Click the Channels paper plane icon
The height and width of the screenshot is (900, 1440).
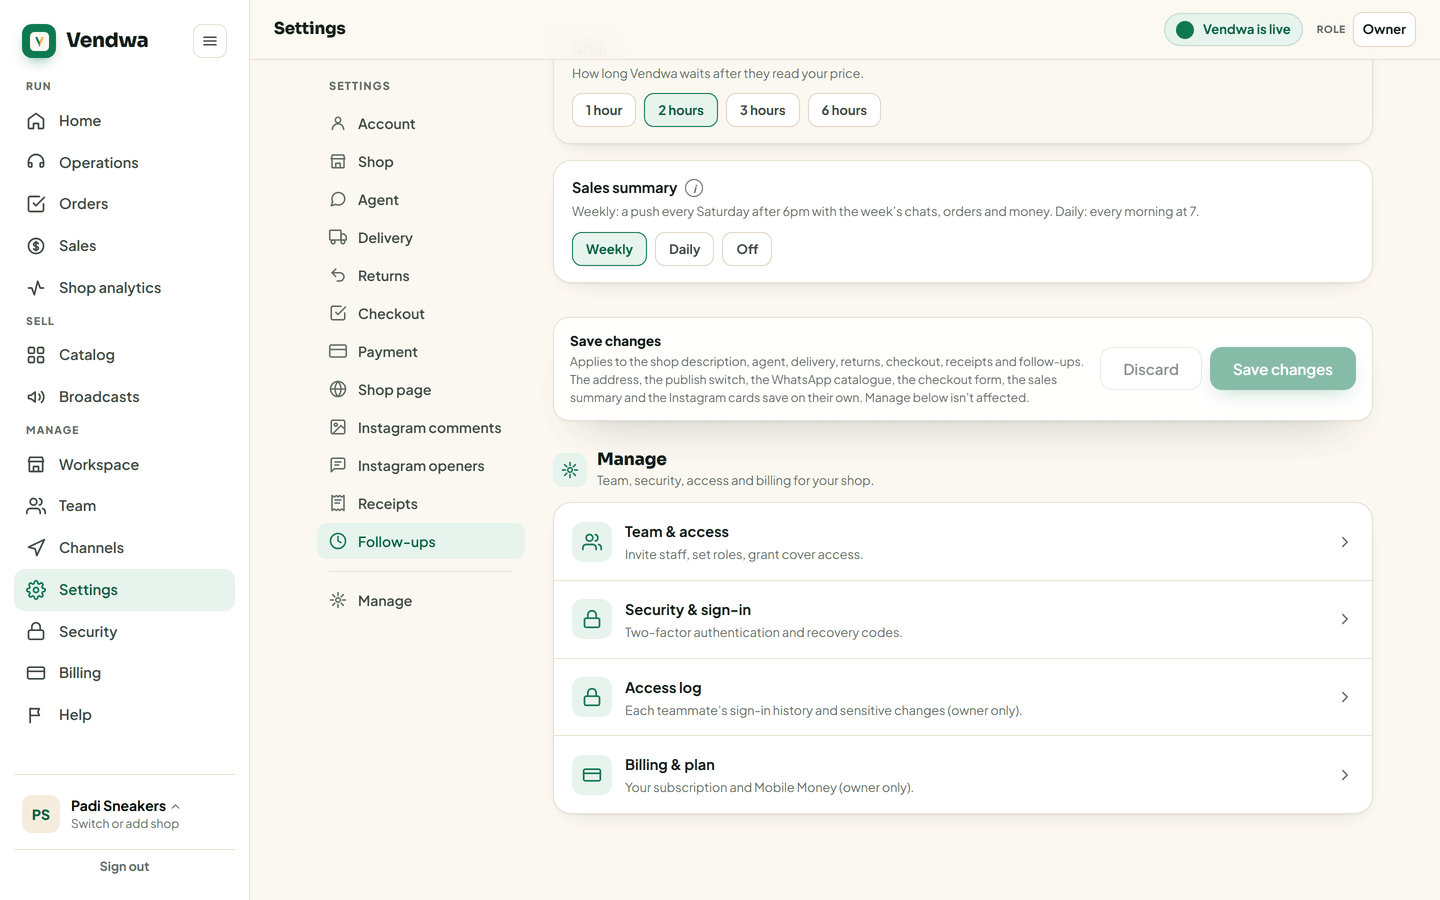36,548
